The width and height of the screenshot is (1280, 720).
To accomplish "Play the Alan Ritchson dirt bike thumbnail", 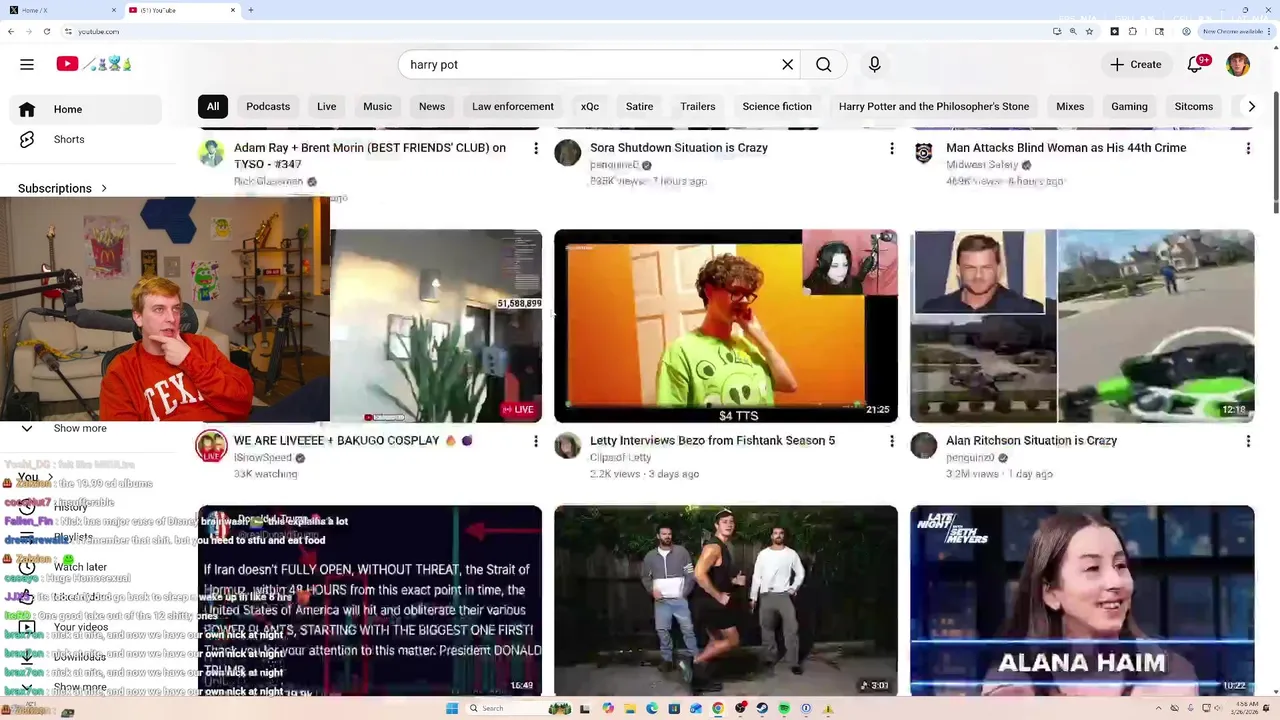I will 1082,326.
